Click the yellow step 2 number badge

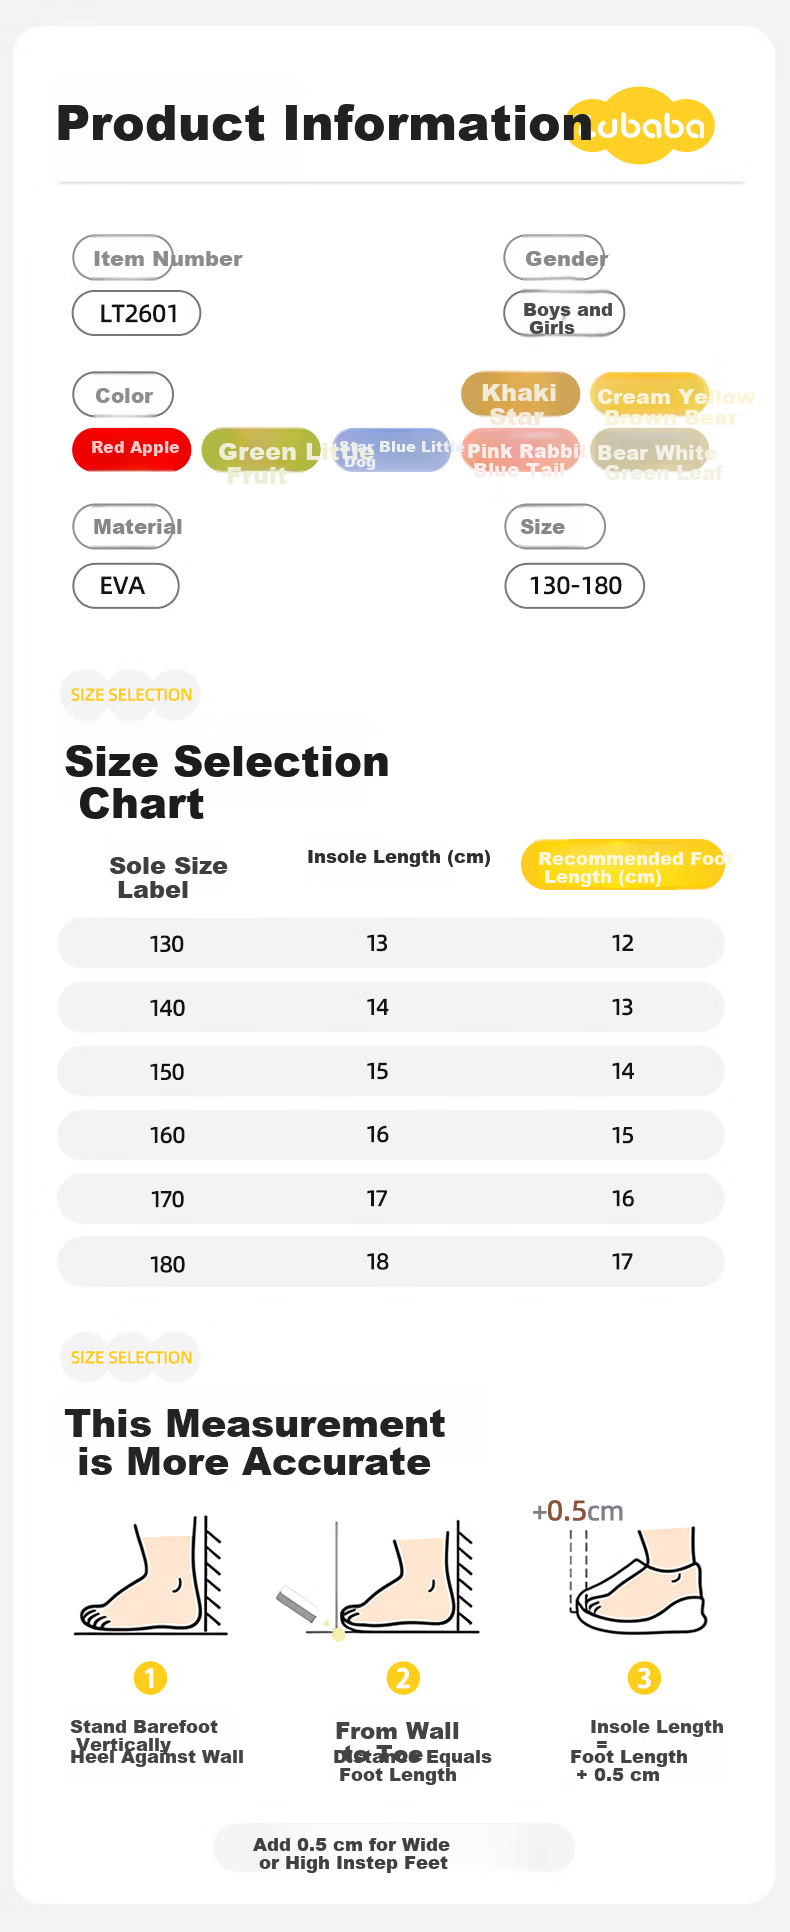(403, 1677)
